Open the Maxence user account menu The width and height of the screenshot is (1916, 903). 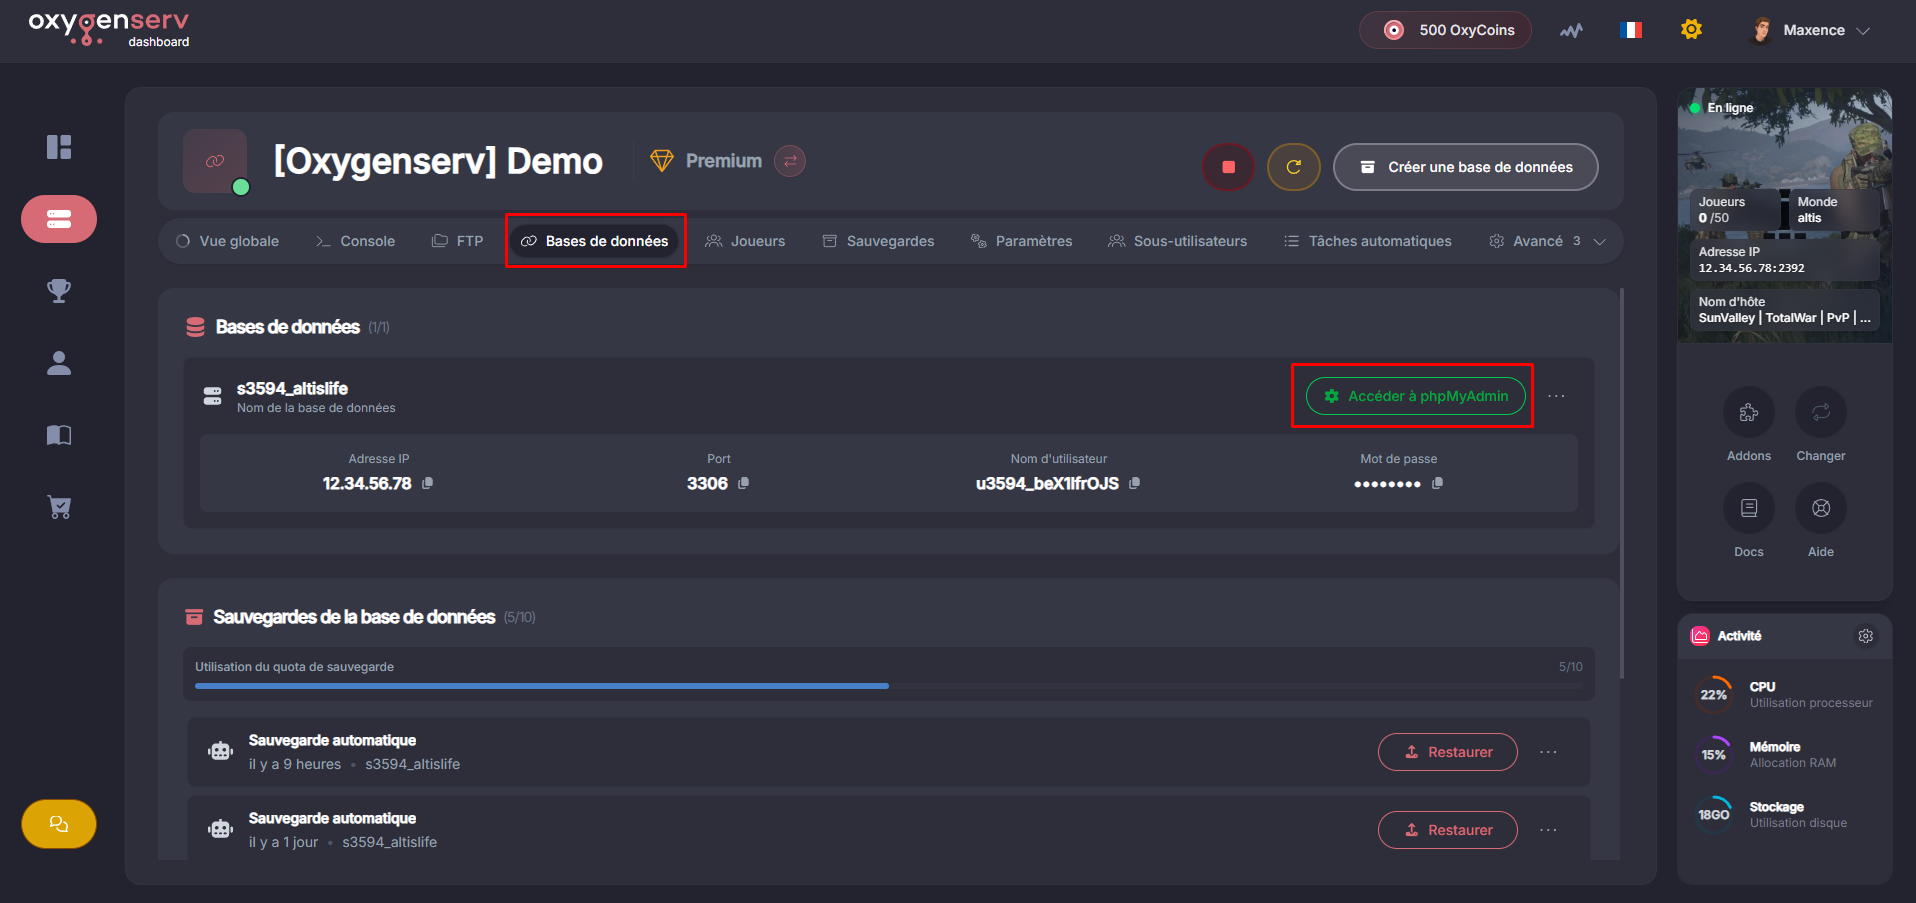click(x=1812, y=30)
